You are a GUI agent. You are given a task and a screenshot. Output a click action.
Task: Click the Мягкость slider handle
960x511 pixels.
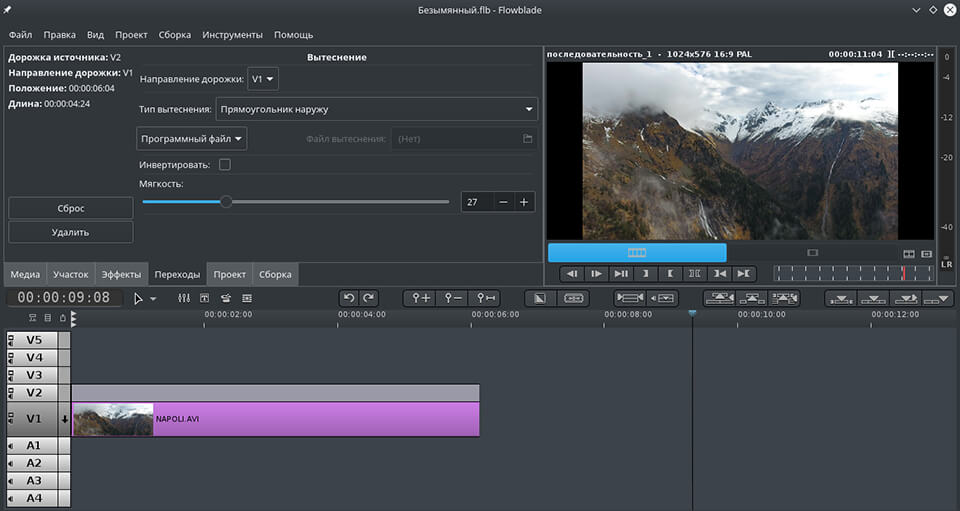pyautogui.click(x=226, y=202)
